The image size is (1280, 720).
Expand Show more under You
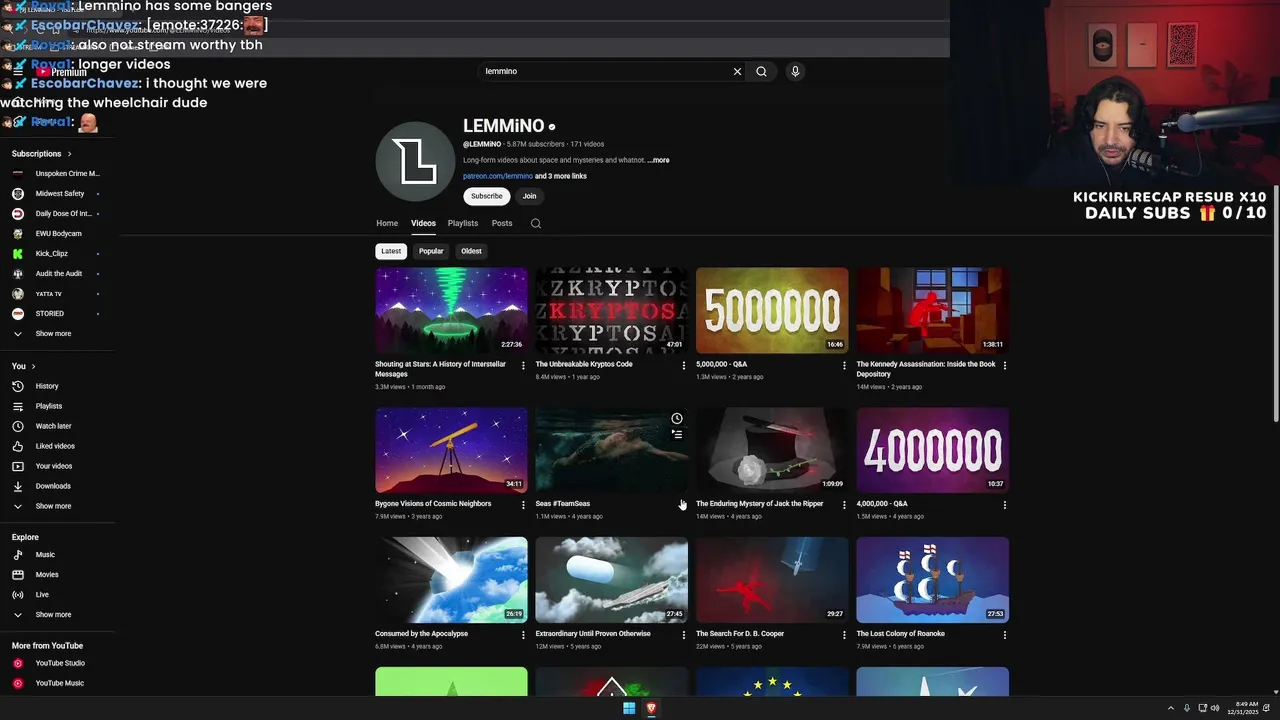[x=53, y=506]
